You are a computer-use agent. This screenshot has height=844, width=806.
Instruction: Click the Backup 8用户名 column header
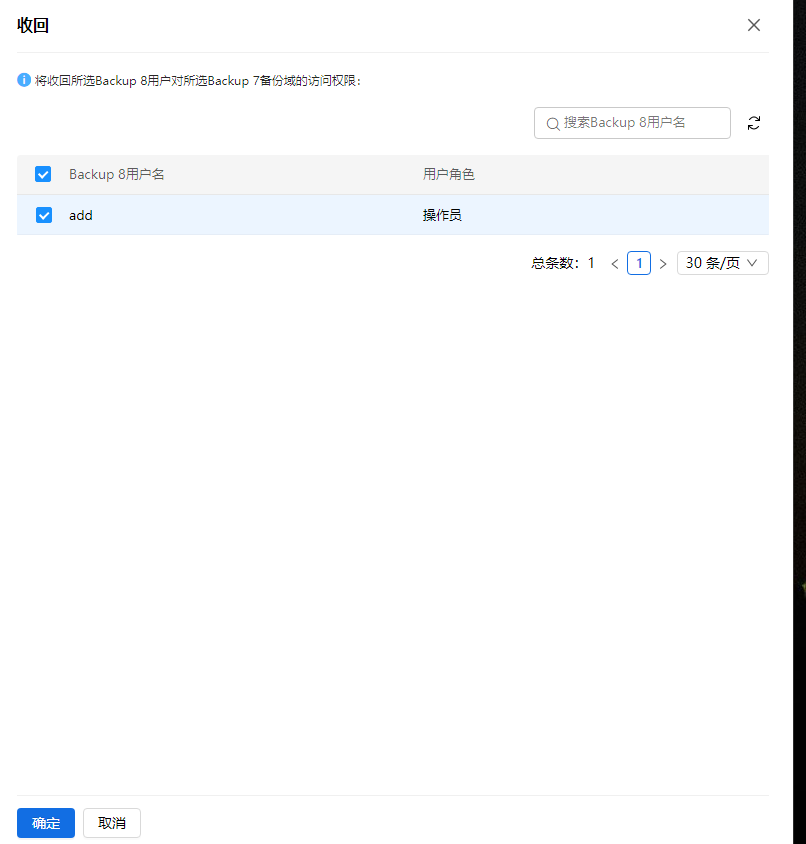pos(117,173)
